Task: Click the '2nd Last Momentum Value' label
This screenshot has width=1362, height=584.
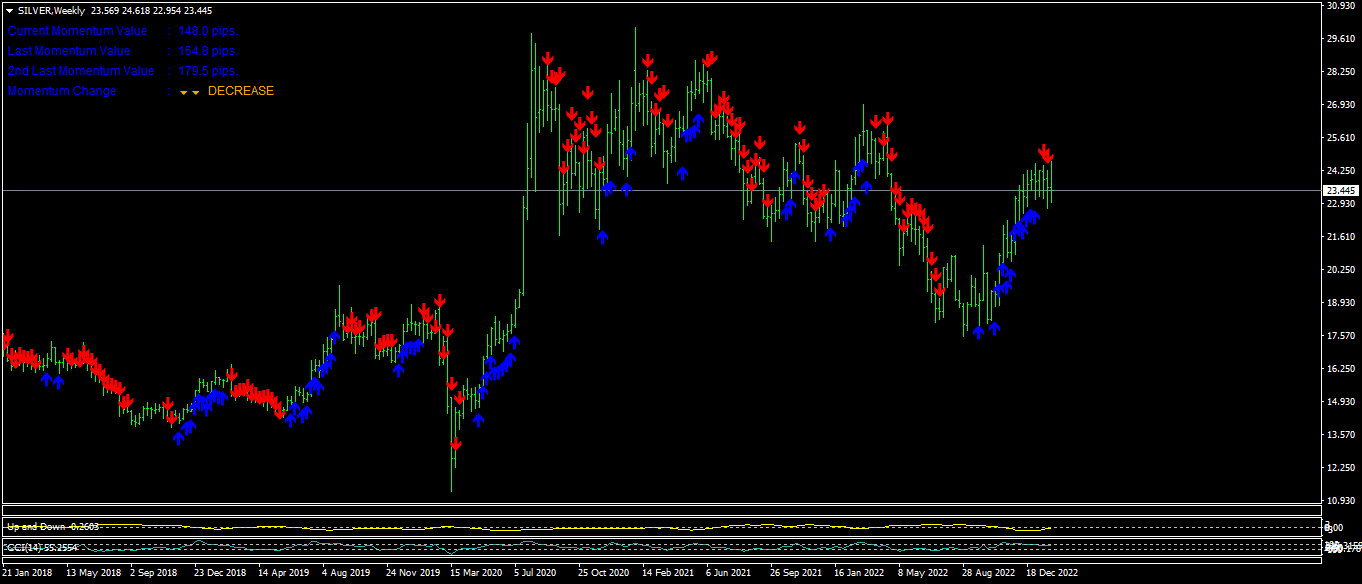Action: point(81,71)
